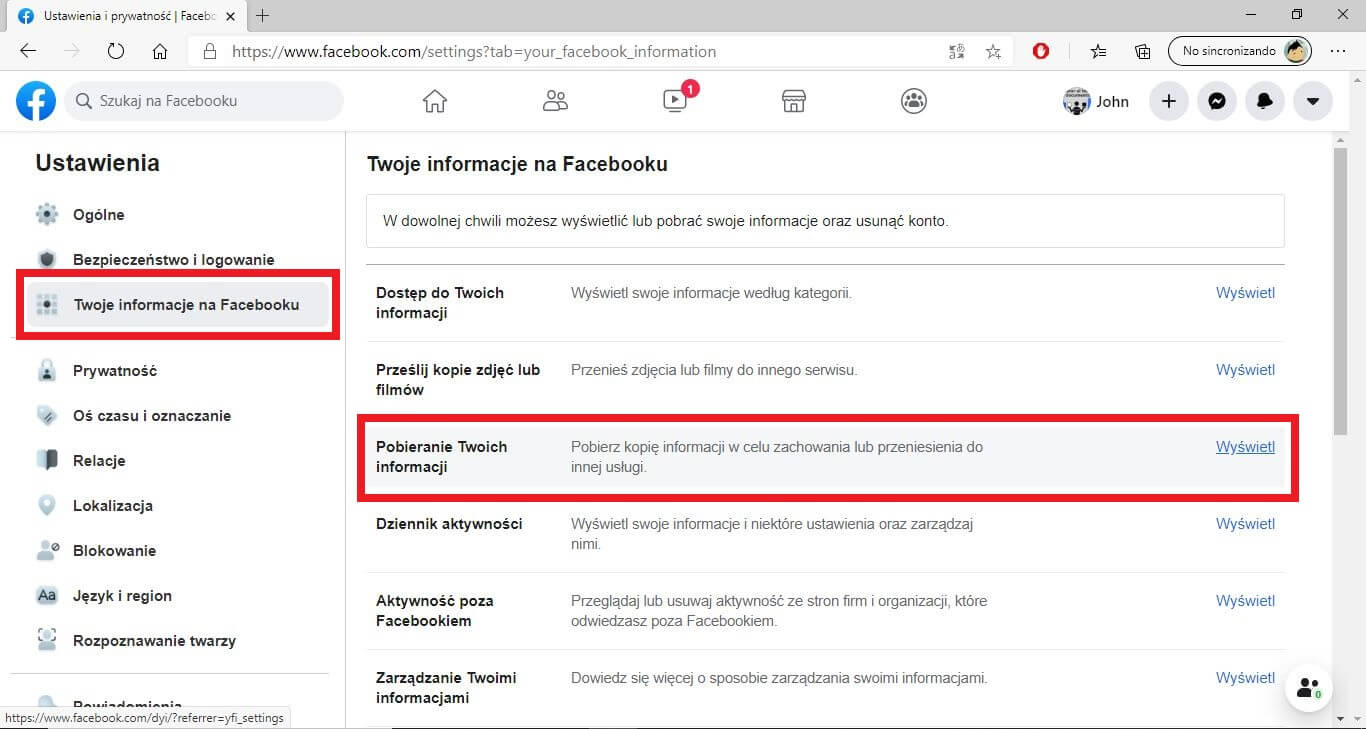
Task: Click the Pobieranie Twoich informacji row title
Action: point(442,457)
